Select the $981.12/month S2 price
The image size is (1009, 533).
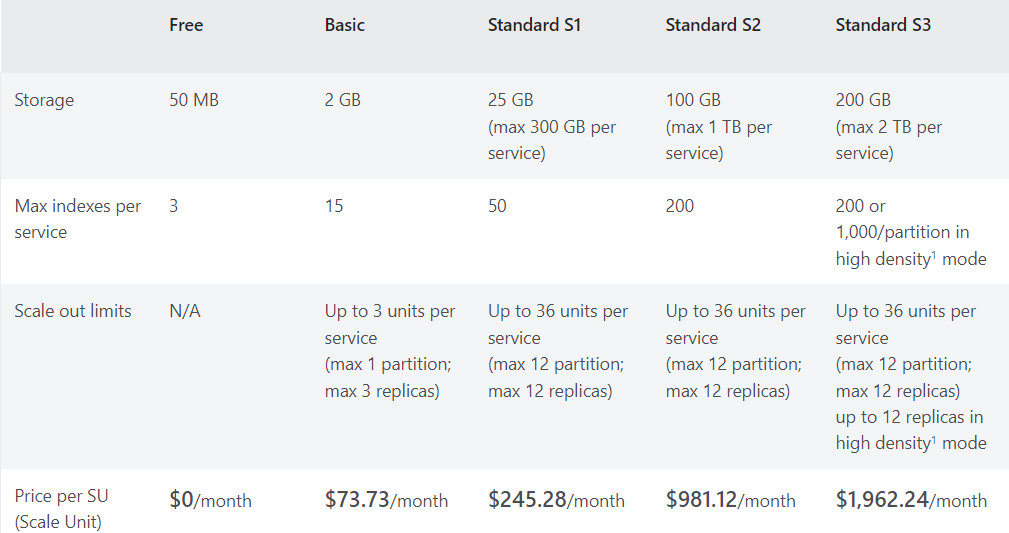[x=730, y=500]
